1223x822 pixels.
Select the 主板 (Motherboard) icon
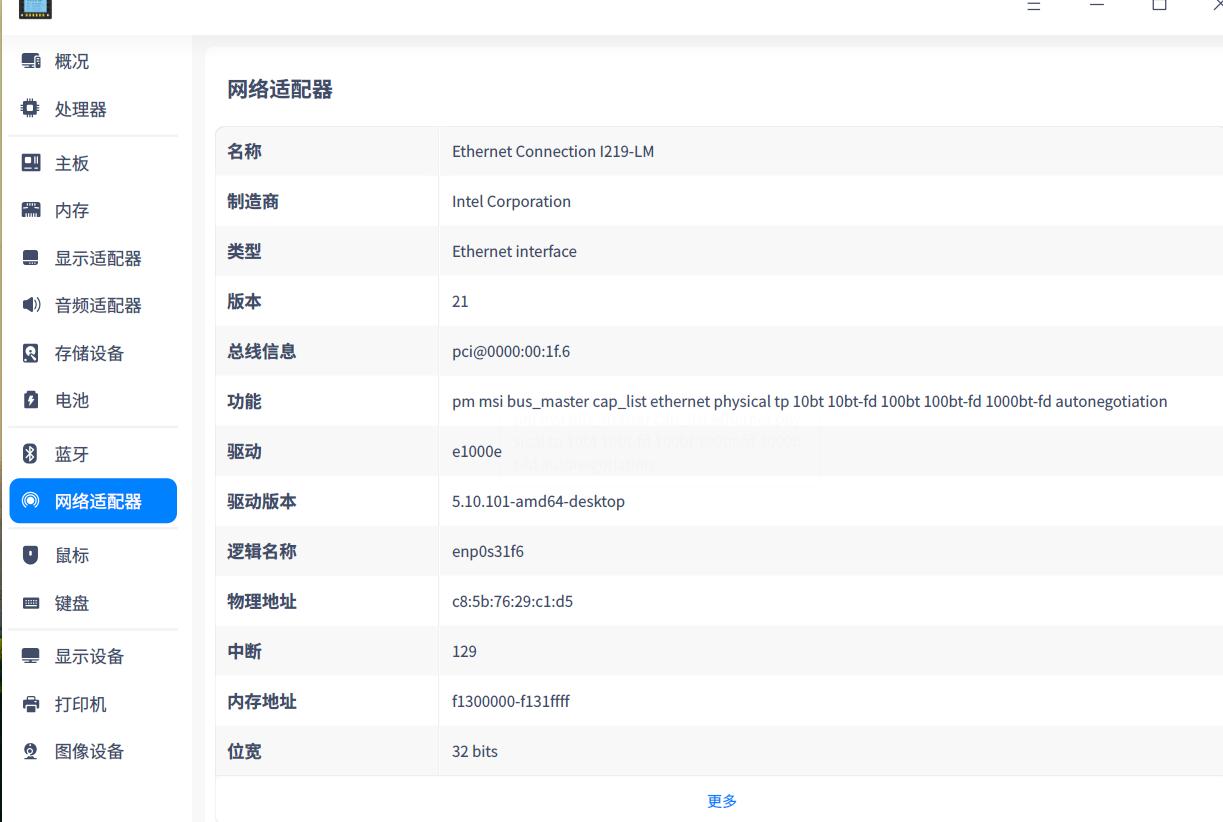point(72,163)
